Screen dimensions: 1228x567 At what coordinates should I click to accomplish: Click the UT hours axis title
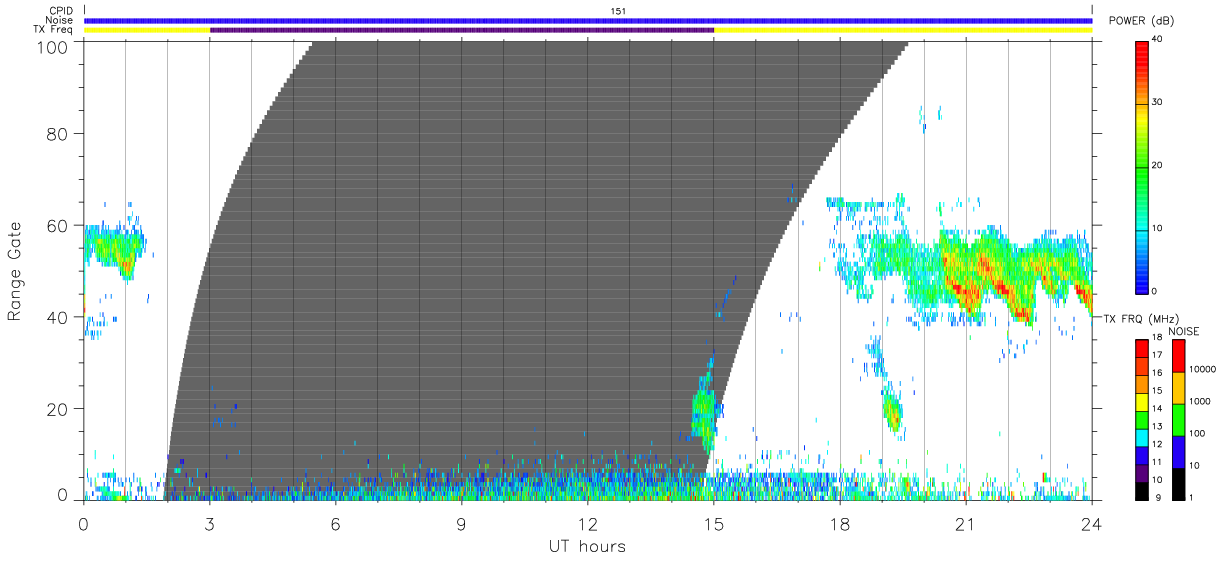point(587,546)
